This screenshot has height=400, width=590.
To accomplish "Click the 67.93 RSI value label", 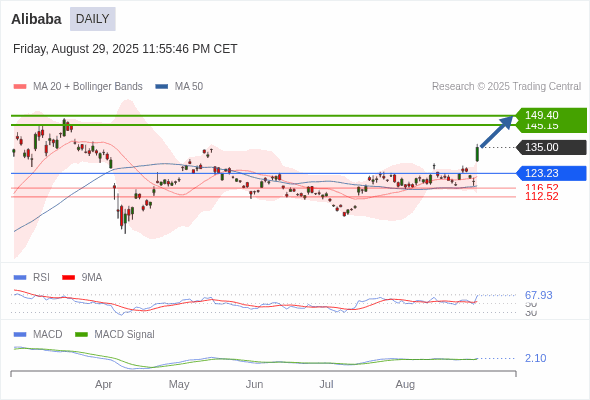I will pyautogui.click(x=538, y=295).
